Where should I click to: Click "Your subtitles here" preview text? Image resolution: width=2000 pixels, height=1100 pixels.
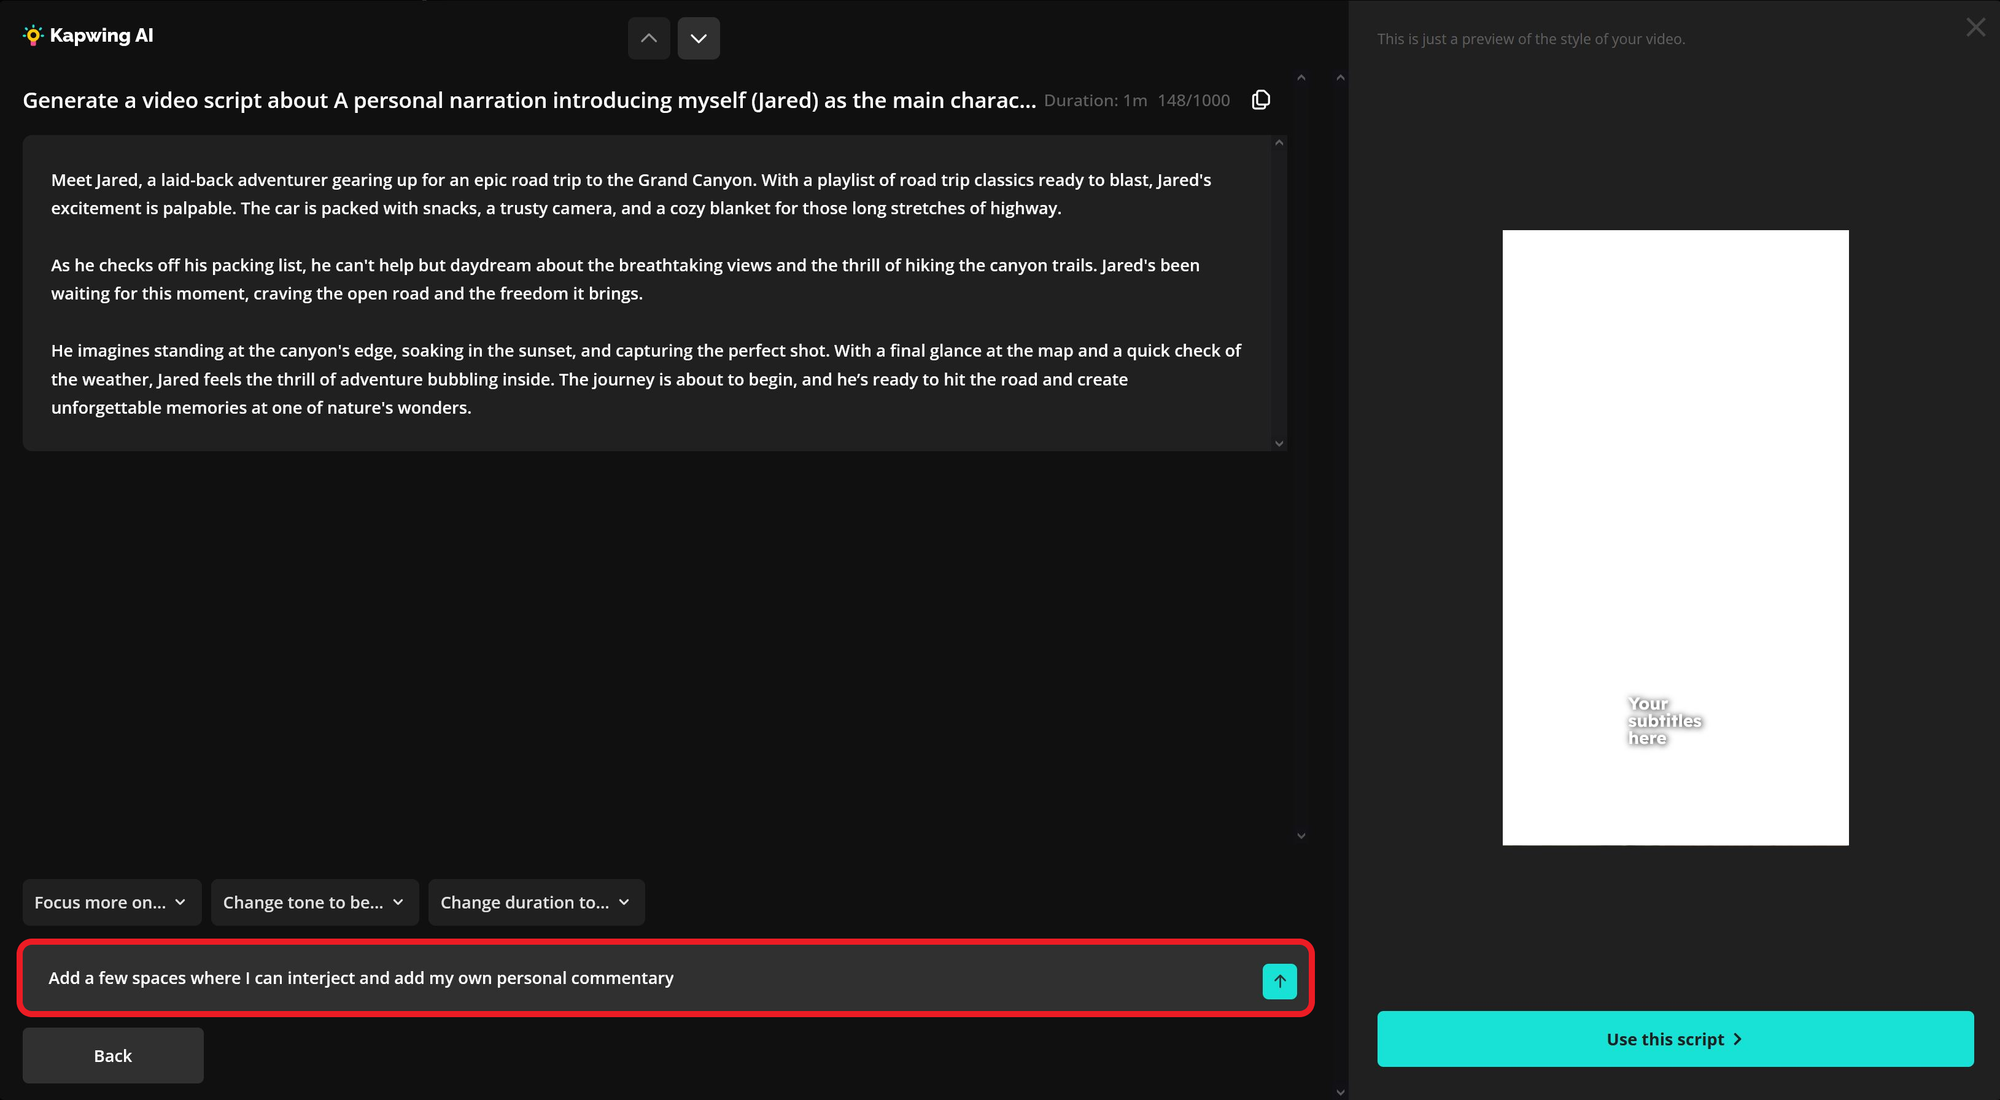[1664, 721]
